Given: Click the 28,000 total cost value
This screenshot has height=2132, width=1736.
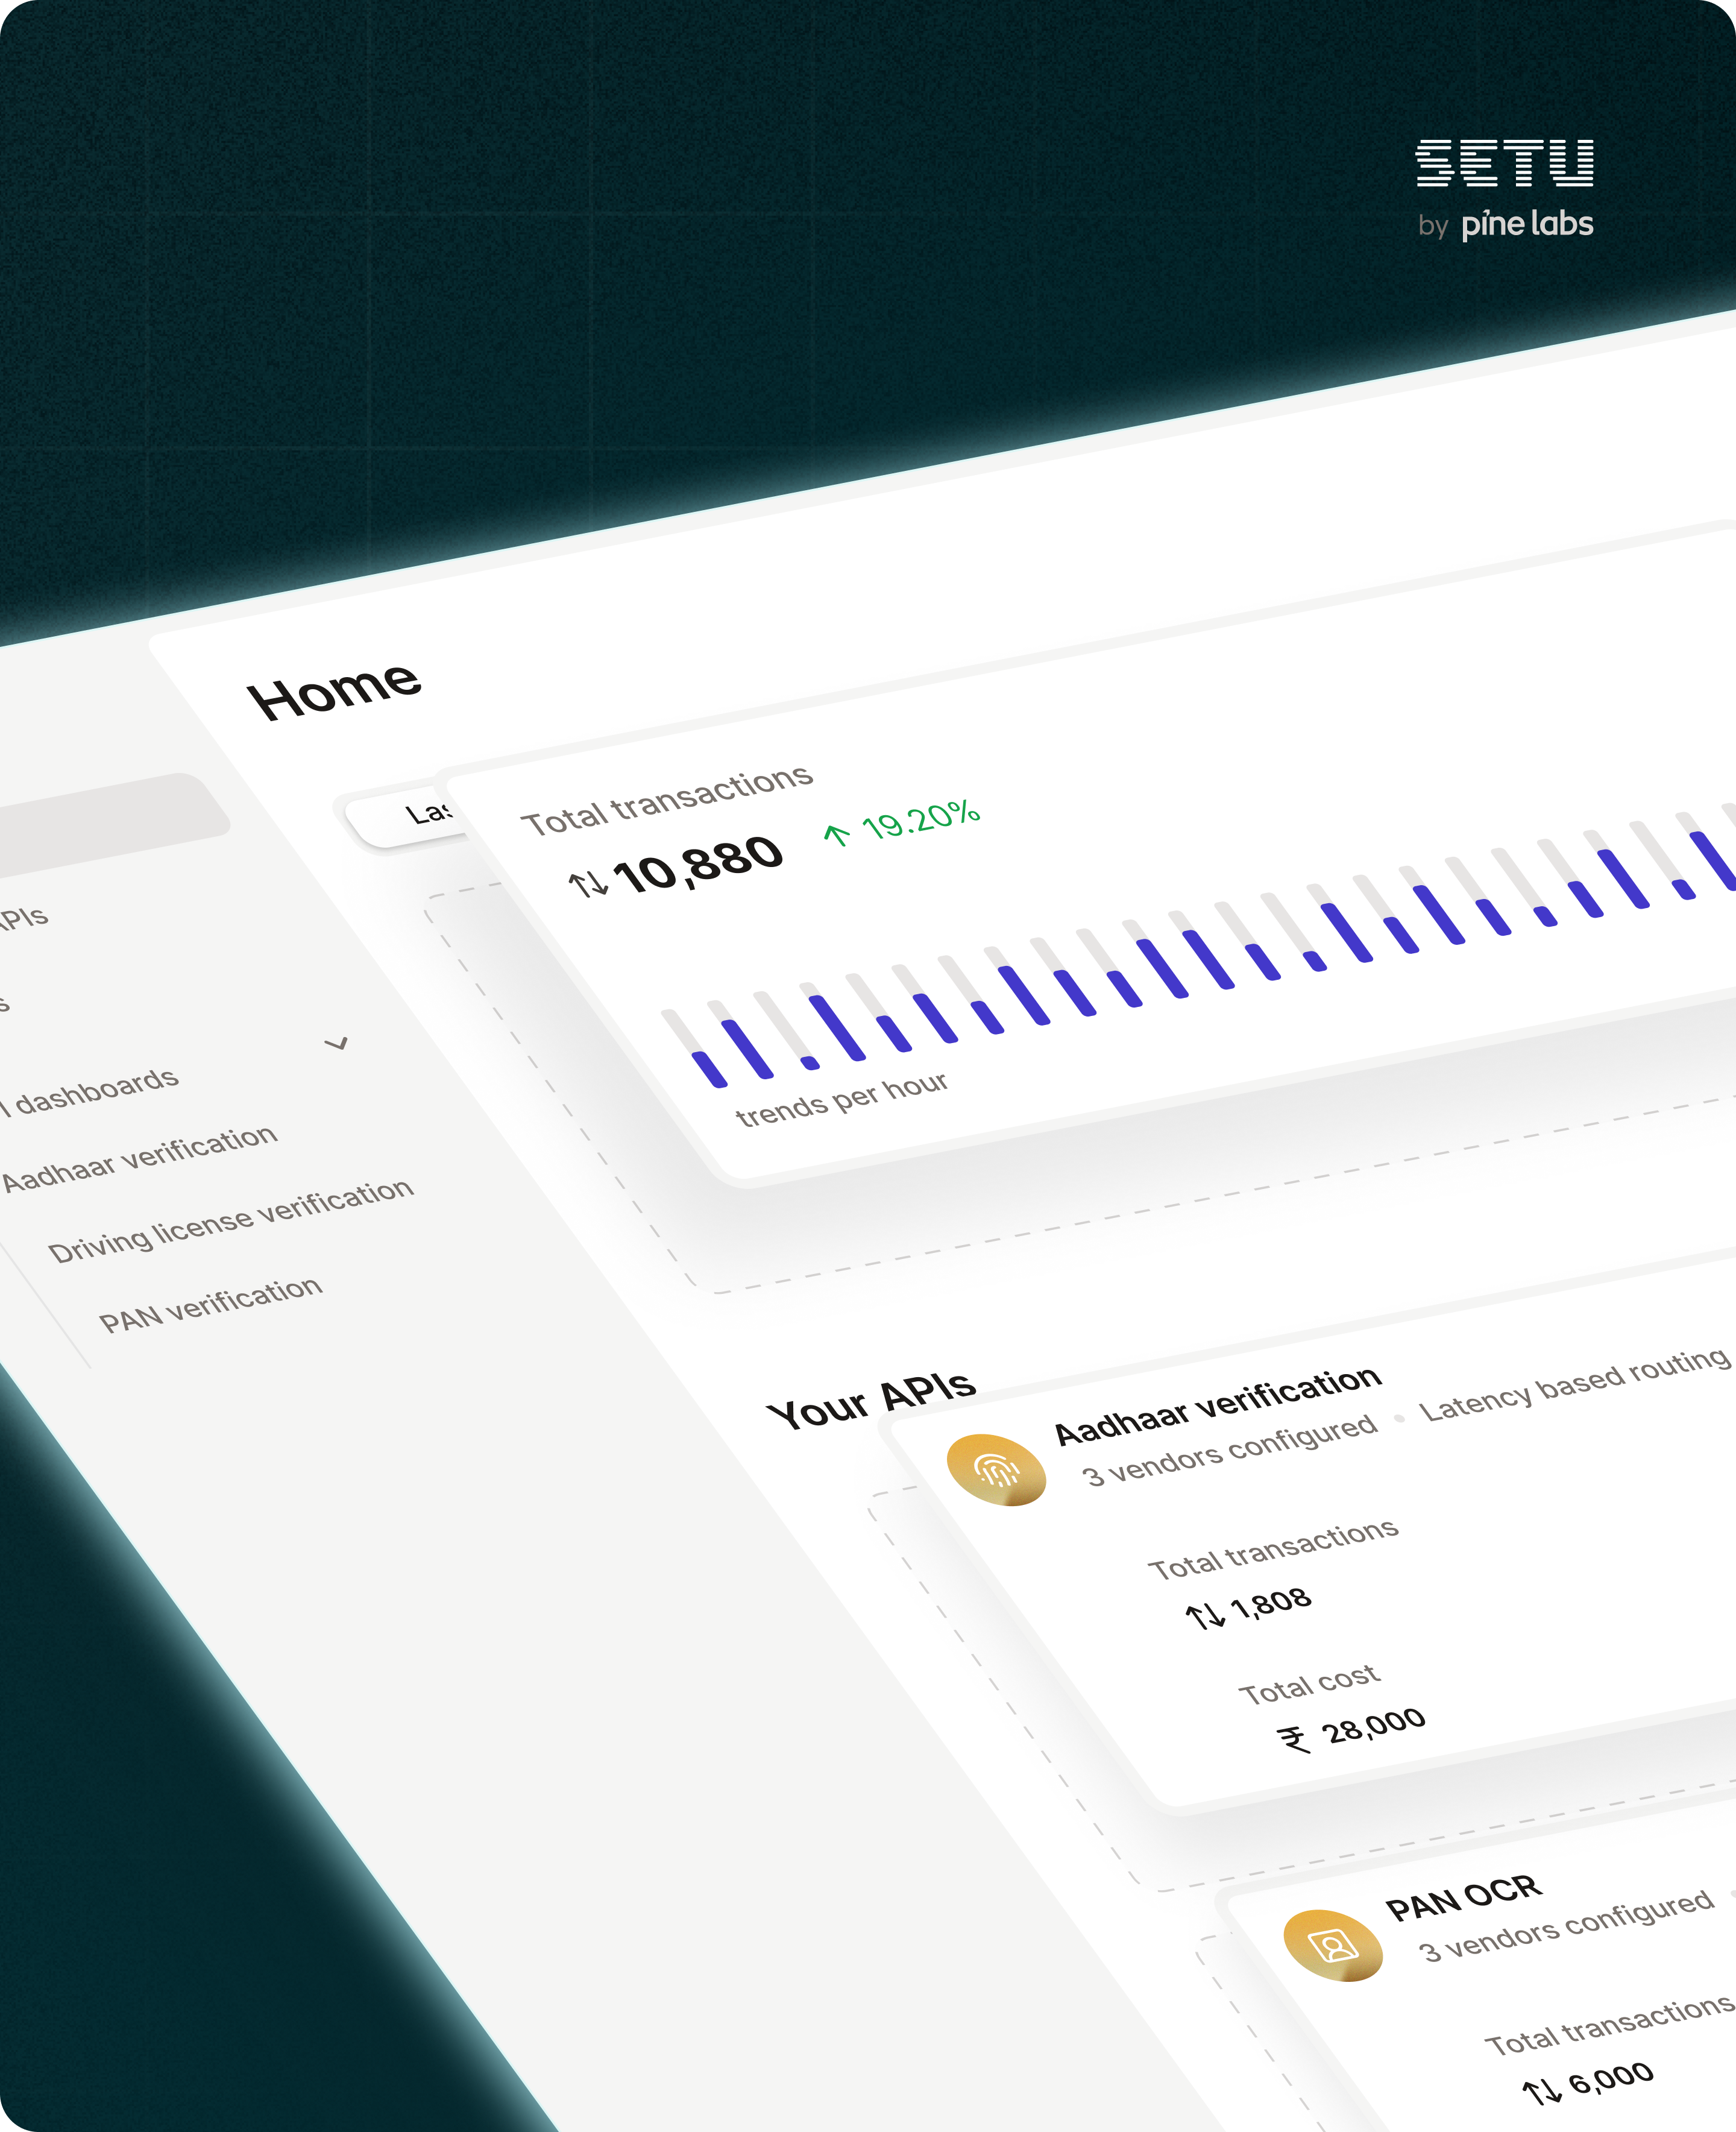Looking at the screenshot, I should [x=1374, y=1725].
